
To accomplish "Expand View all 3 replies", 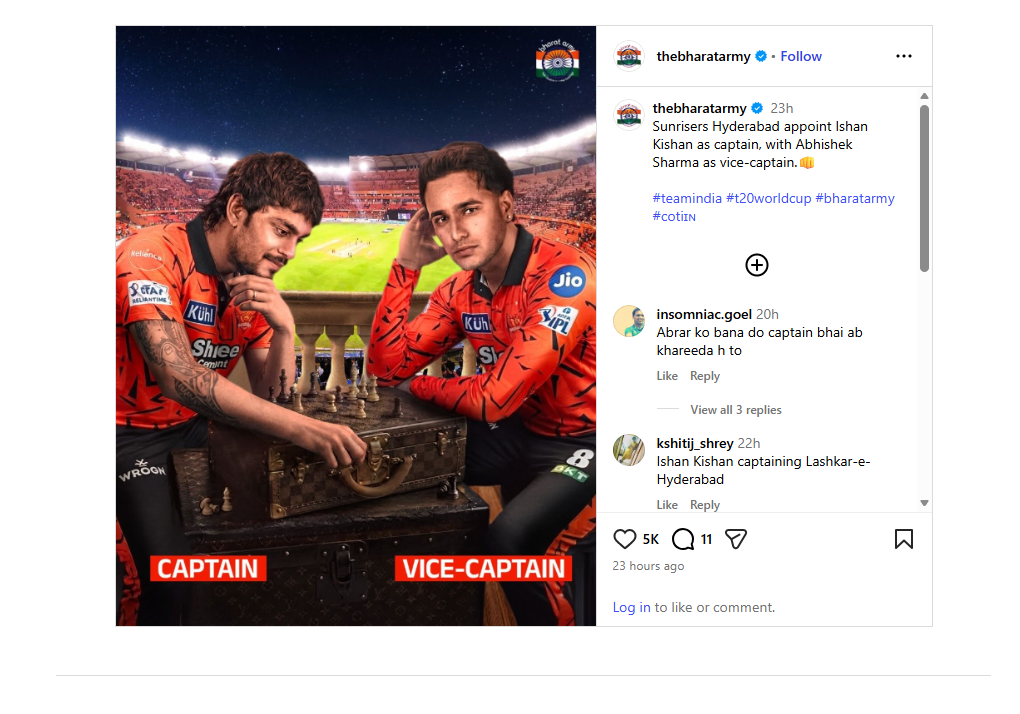I will 736,410.
